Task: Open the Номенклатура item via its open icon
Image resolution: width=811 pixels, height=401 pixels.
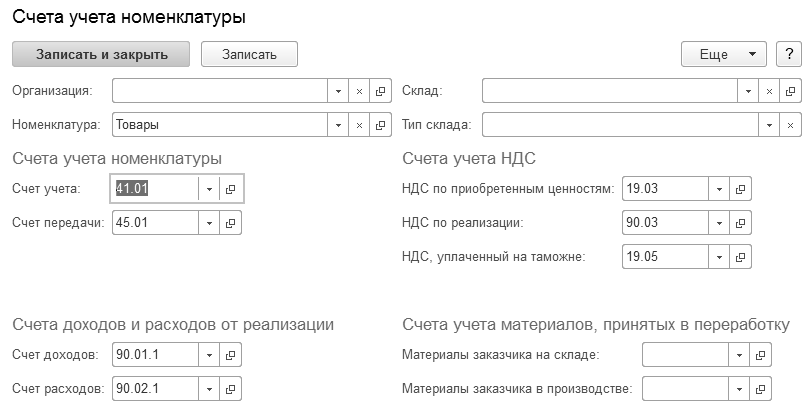Action: click(x=380, y=126)
